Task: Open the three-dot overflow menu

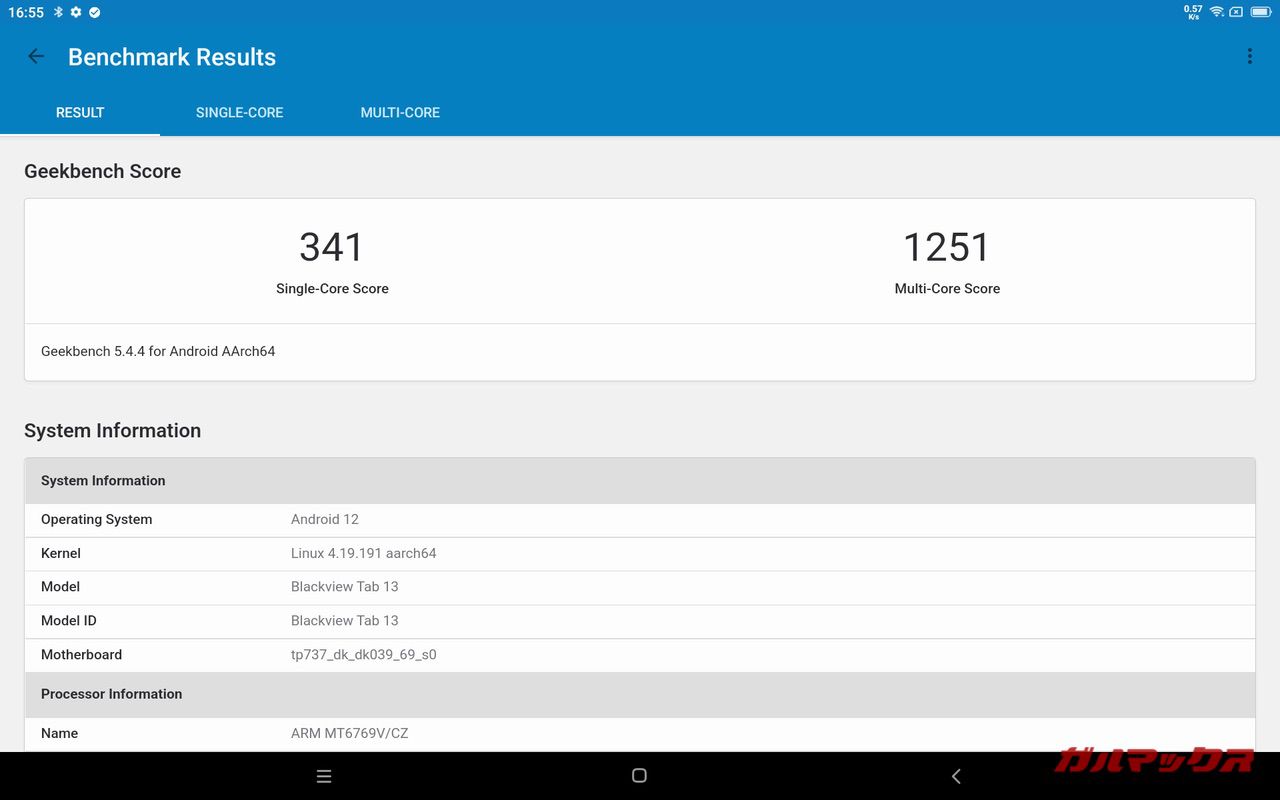Action: tap(1249, 56)
